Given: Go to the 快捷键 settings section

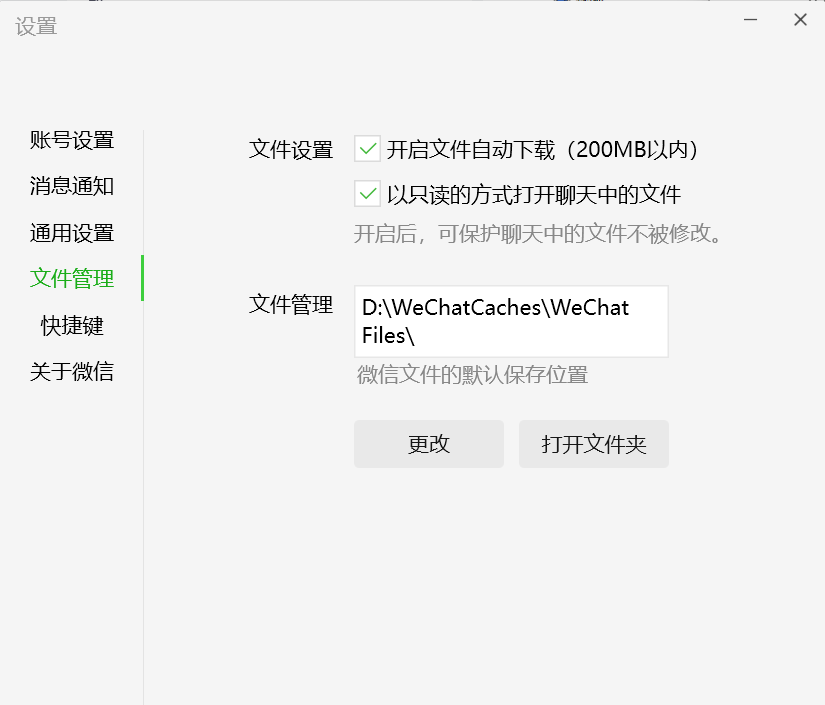Looking at the screenshot, I should click(72, 326).
